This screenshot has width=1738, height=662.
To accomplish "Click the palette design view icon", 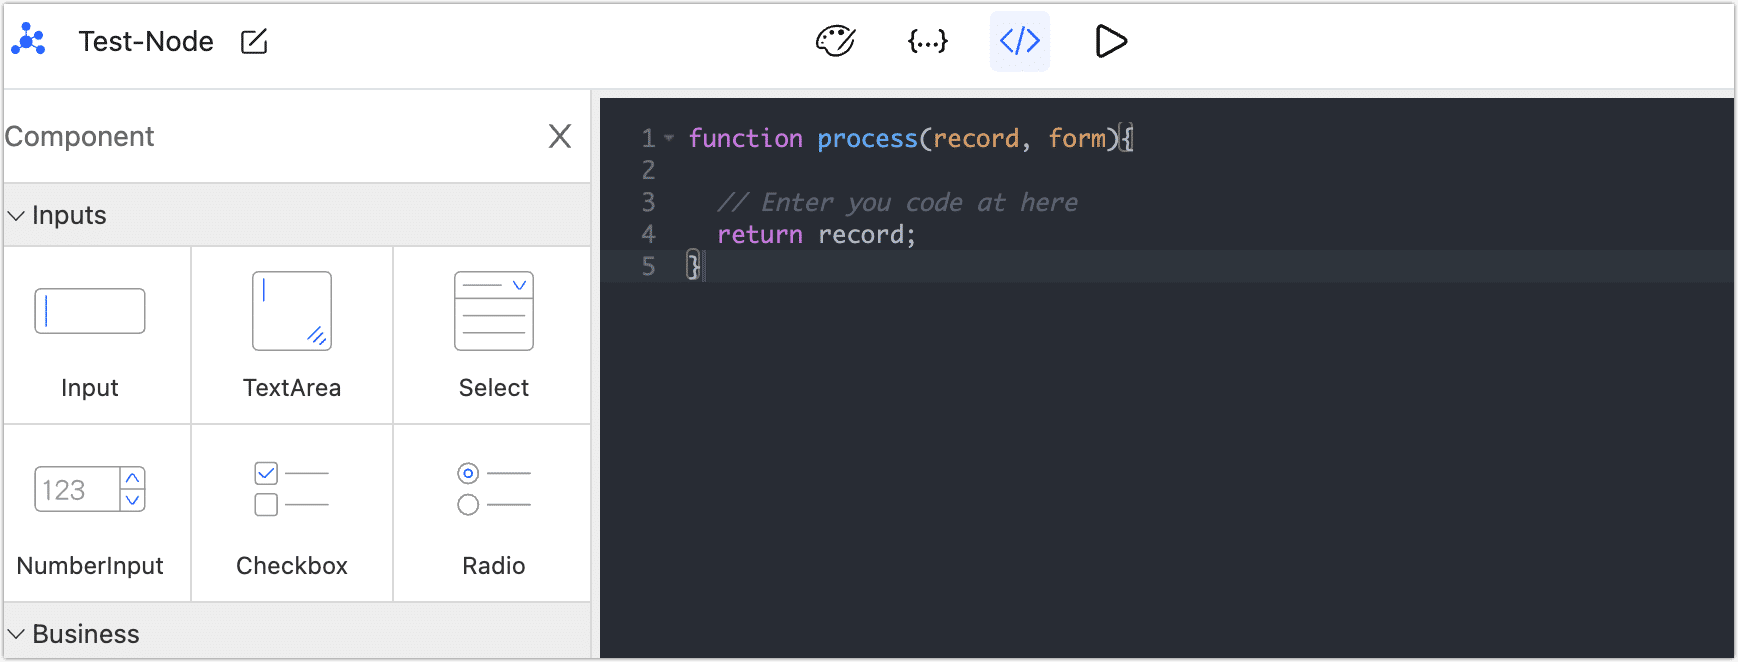I will [835, 41].
